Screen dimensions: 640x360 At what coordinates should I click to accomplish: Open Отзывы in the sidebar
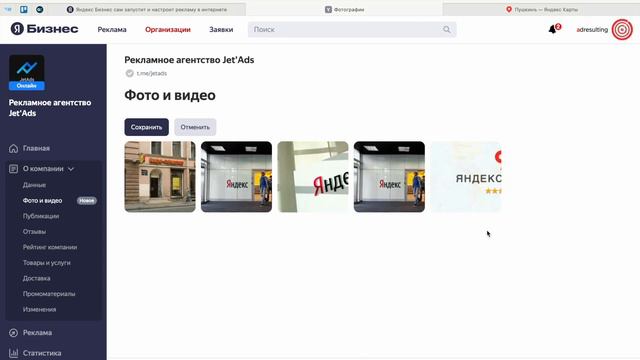click(34, 231)
